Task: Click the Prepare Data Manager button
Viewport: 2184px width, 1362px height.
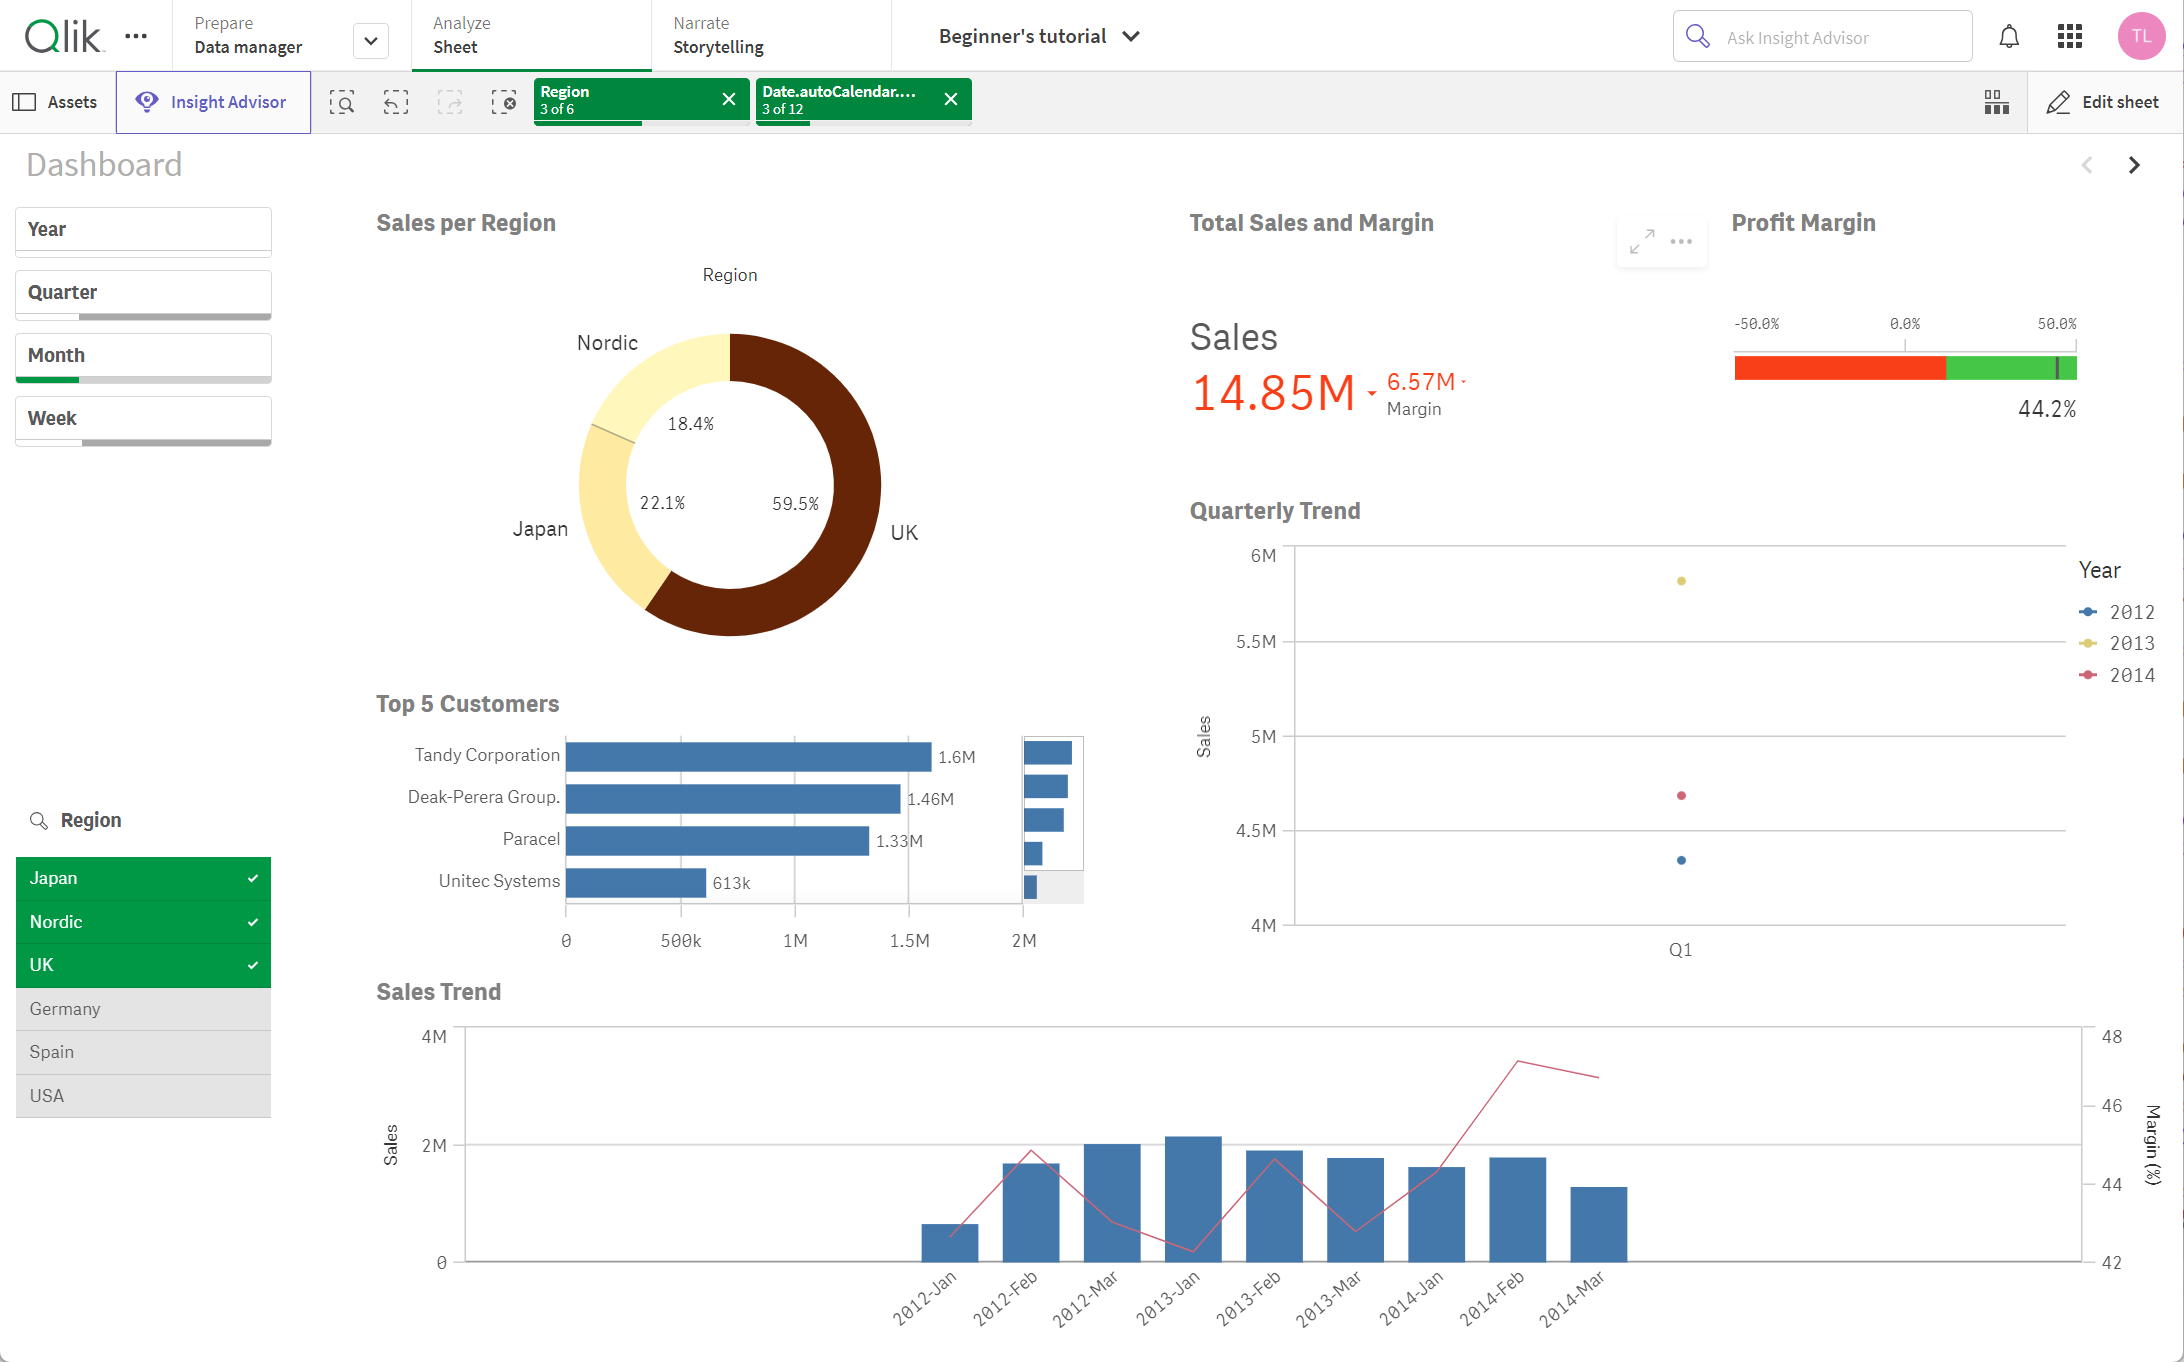Action: tap(249, 35)
